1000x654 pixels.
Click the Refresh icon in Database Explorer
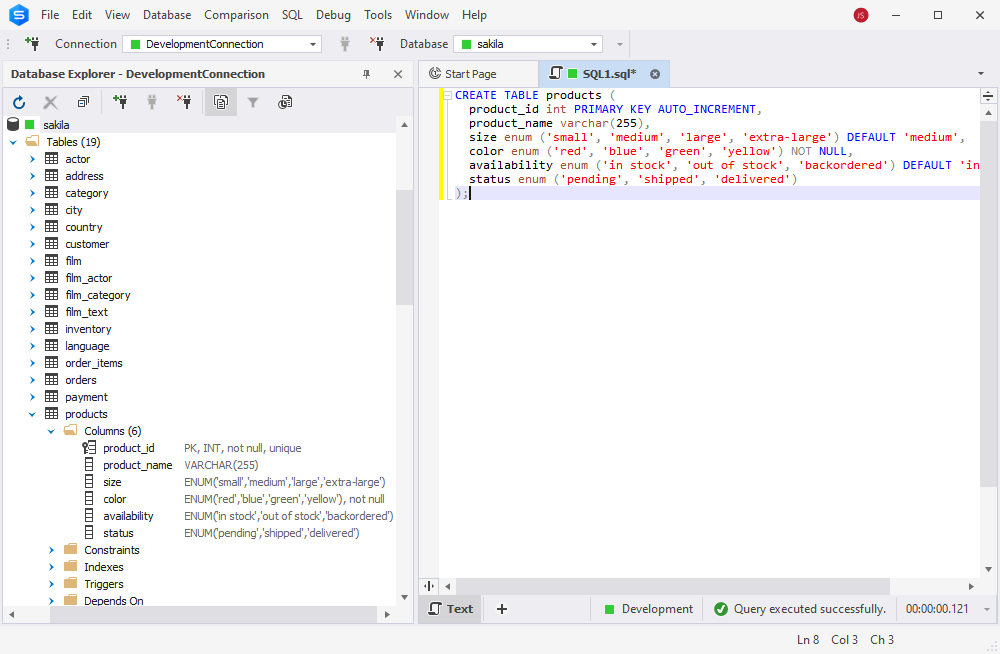(x=19, y=102)
